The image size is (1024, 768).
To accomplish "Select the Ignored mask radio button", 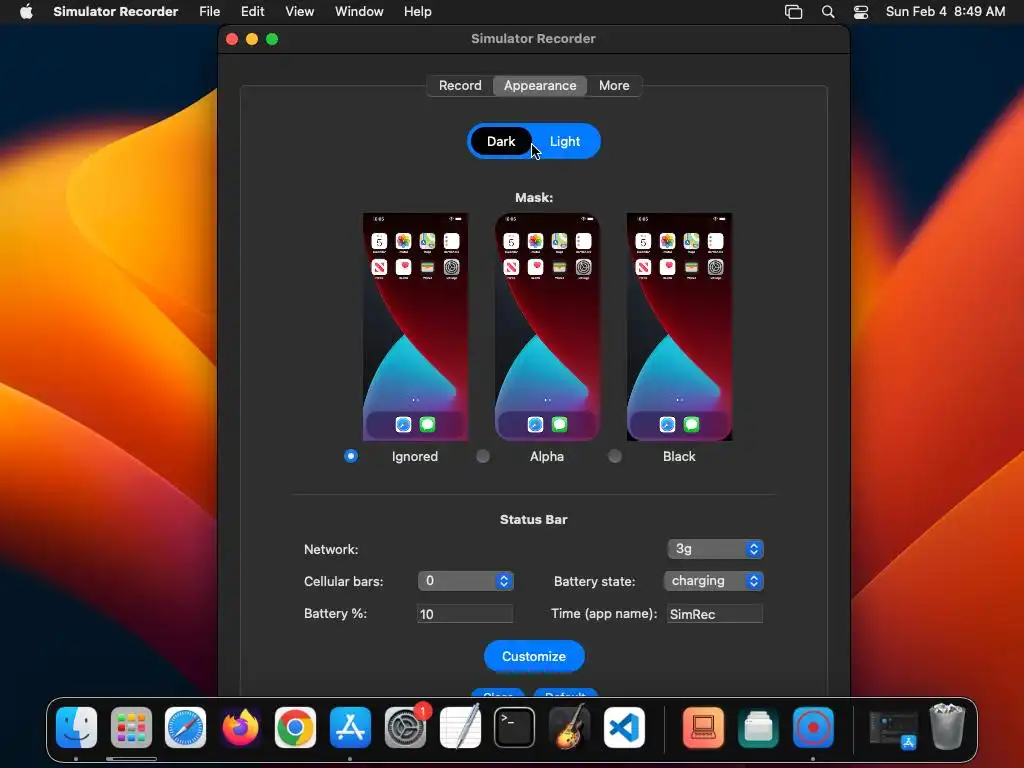I will point(351,456).
